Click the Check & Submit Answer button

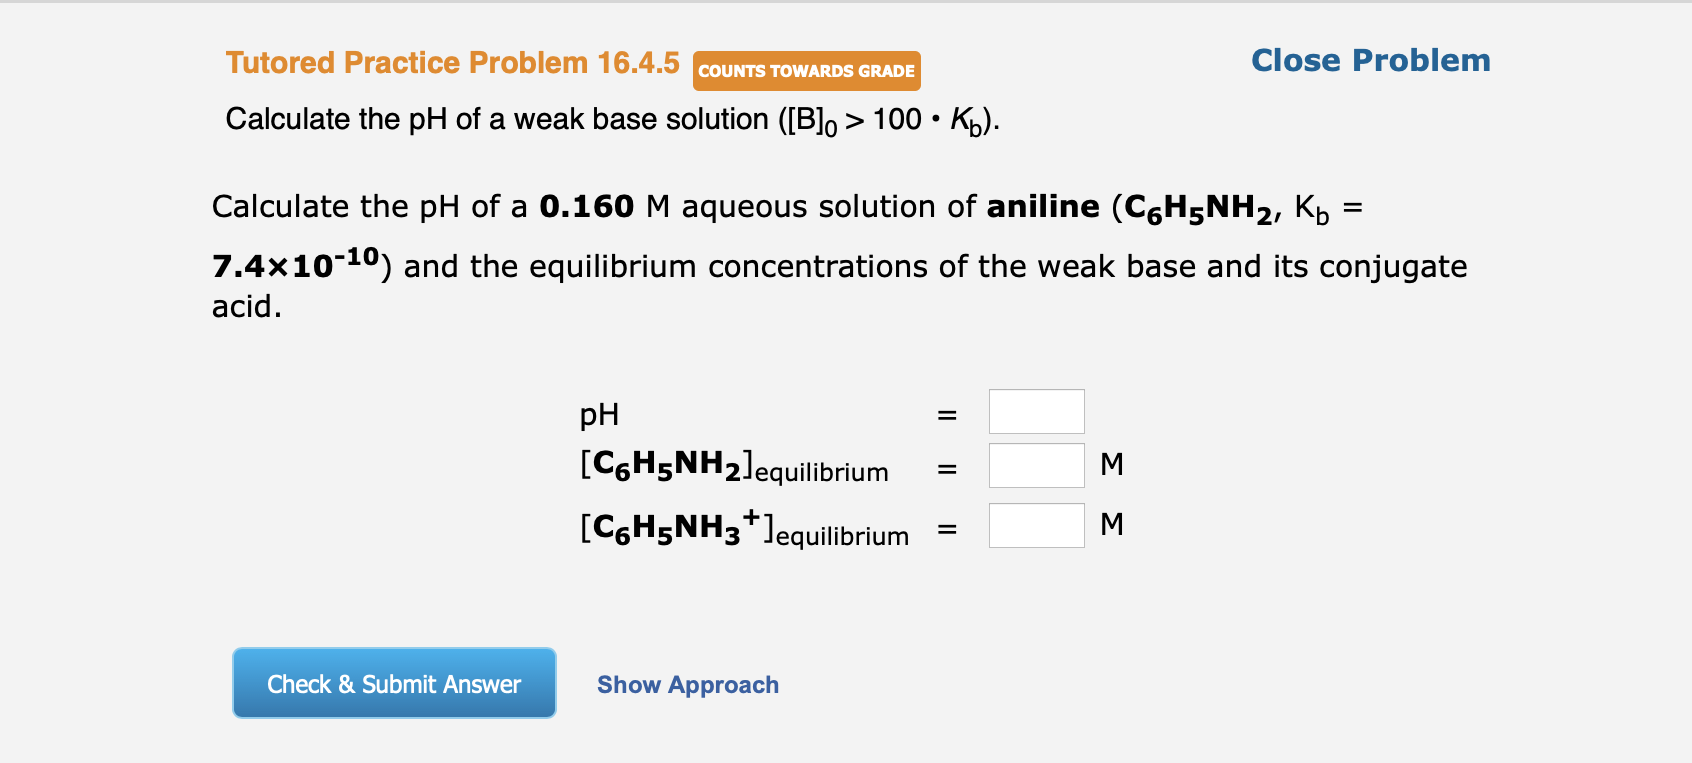tap(393, 683)
